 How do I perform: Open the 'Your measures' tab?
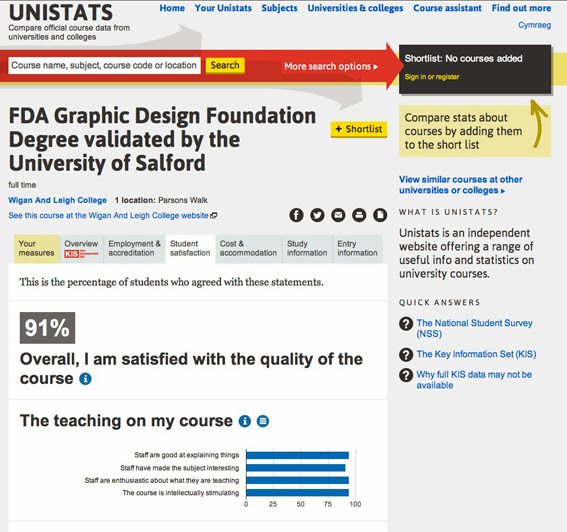37,248
